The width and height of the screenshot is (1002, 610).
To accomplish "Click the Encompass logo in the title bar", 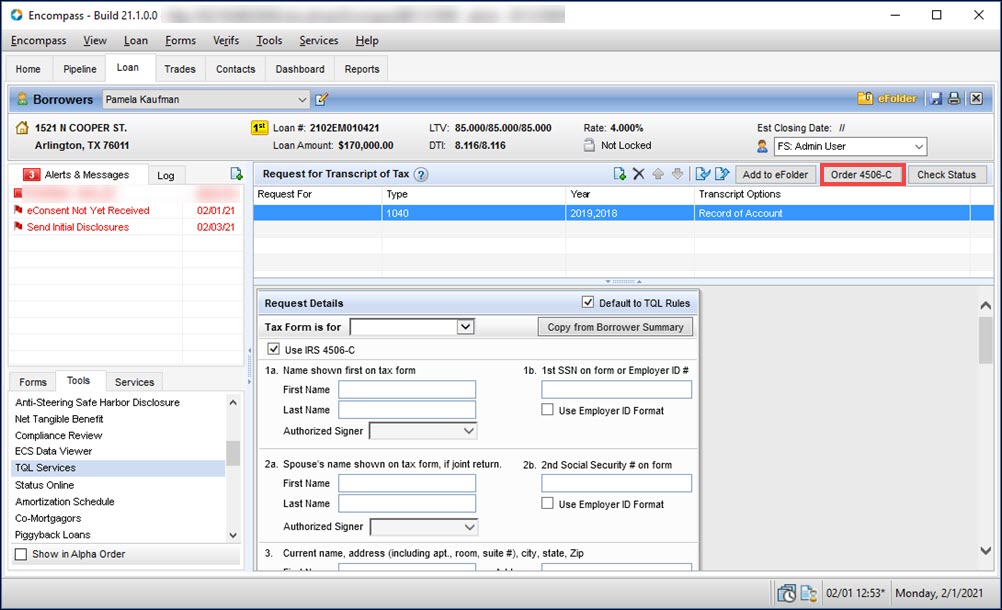I will click(17, 15).
